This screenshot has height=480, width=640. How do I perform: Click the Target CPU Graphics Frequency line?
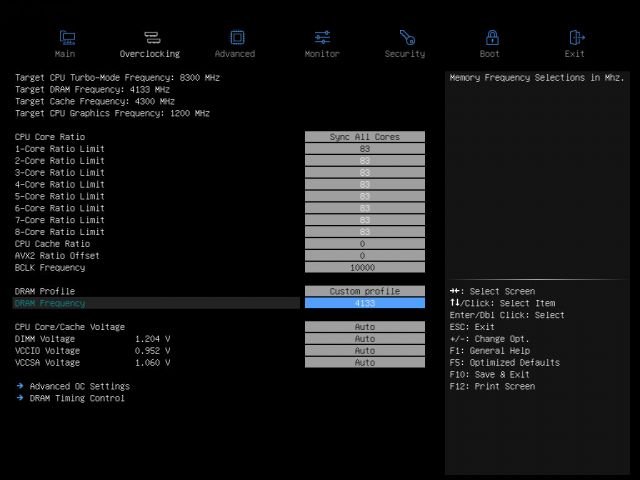112,113
